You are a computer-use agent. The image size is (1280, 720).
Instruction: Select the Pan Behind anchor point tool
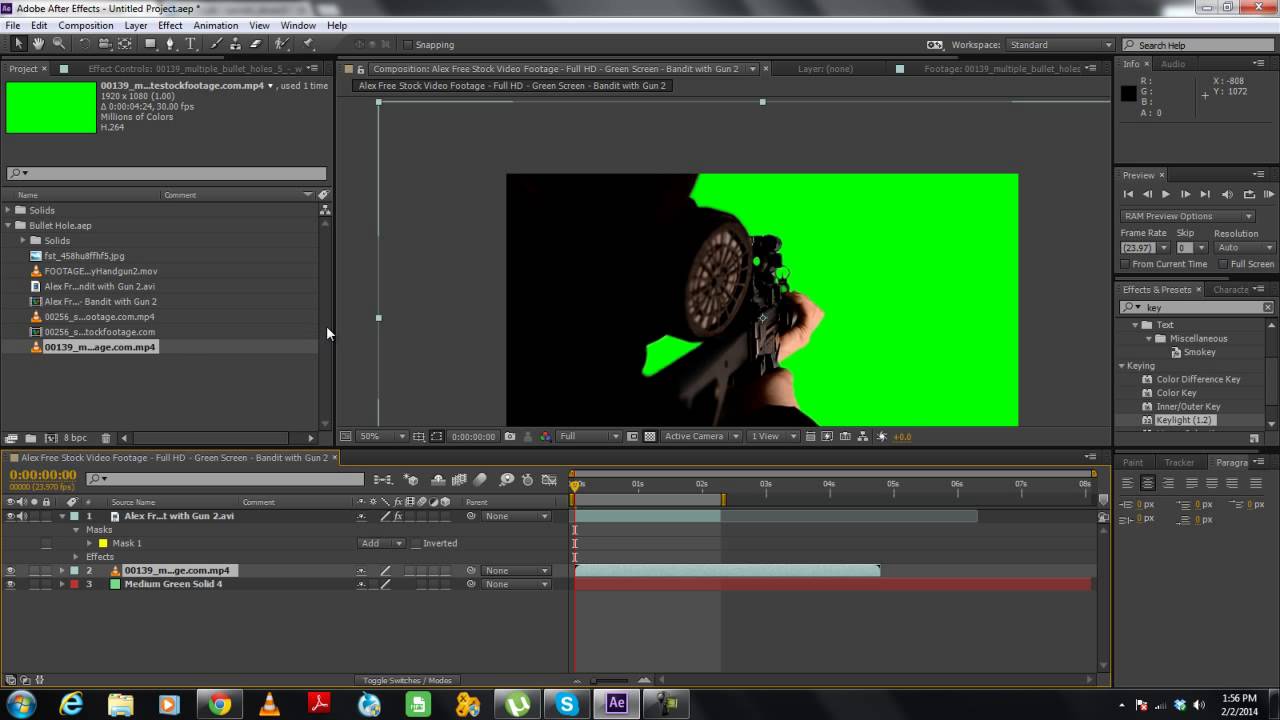[125, 44]
